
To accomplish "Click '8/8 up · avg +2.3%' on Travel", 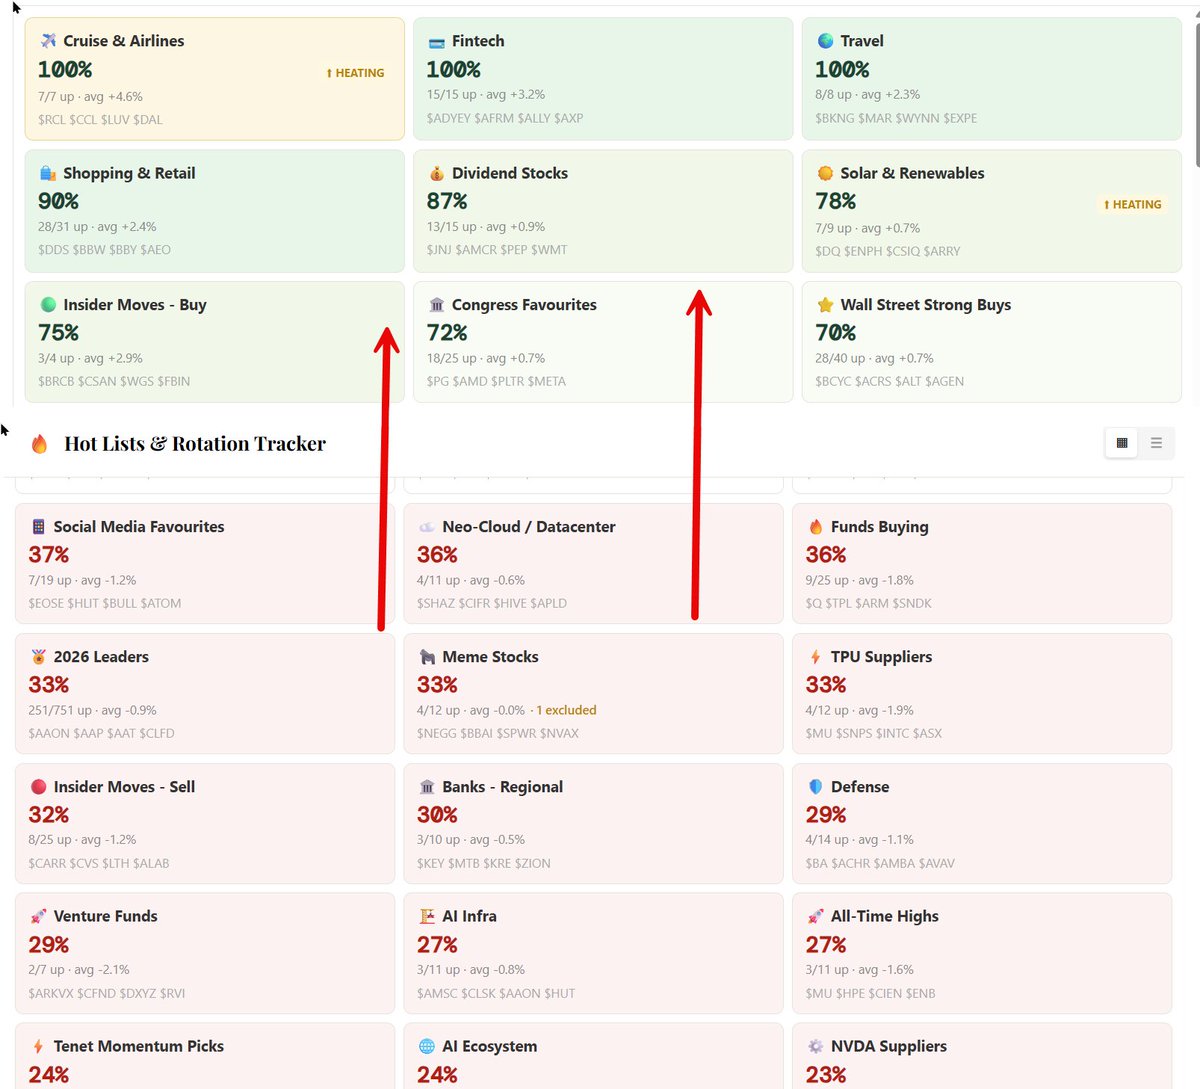I will (x=868, y=94).
